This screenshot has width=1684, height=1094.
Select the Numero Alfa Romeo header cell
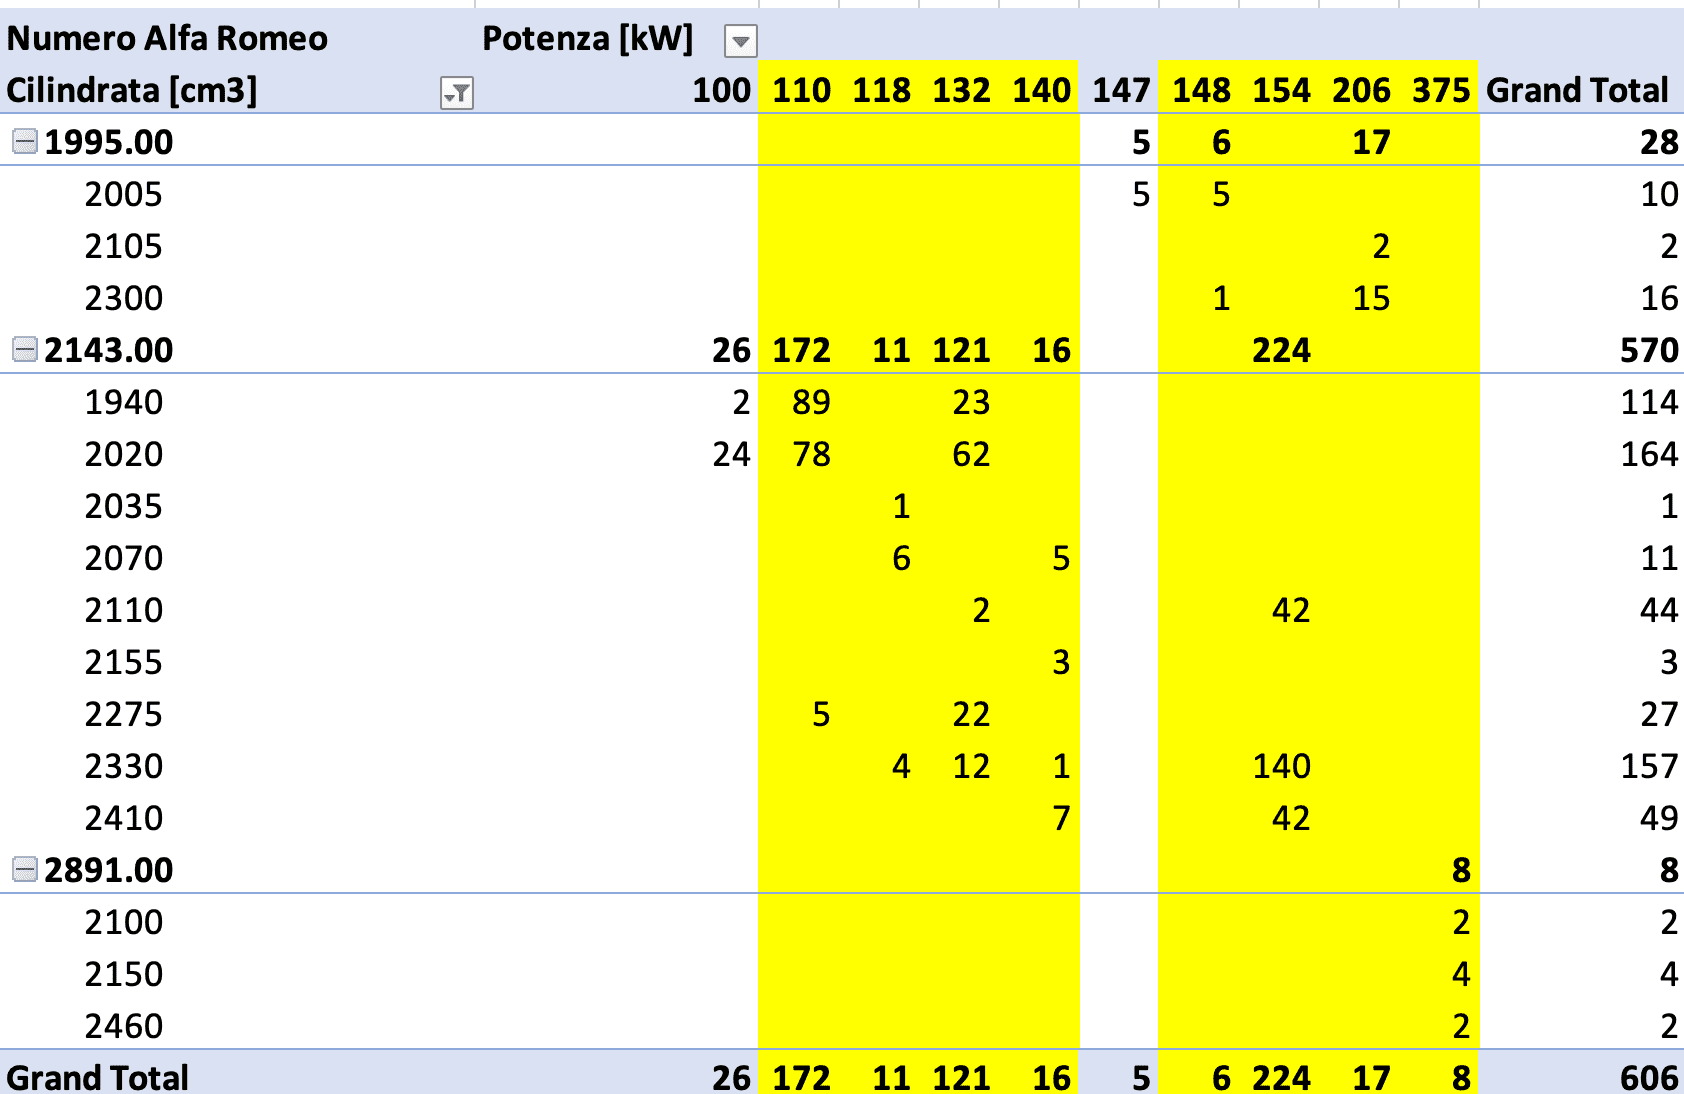tap(167, 39)
